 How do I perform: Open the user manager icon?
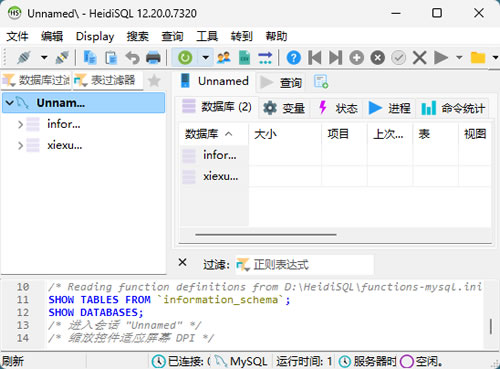click(224, 58)
